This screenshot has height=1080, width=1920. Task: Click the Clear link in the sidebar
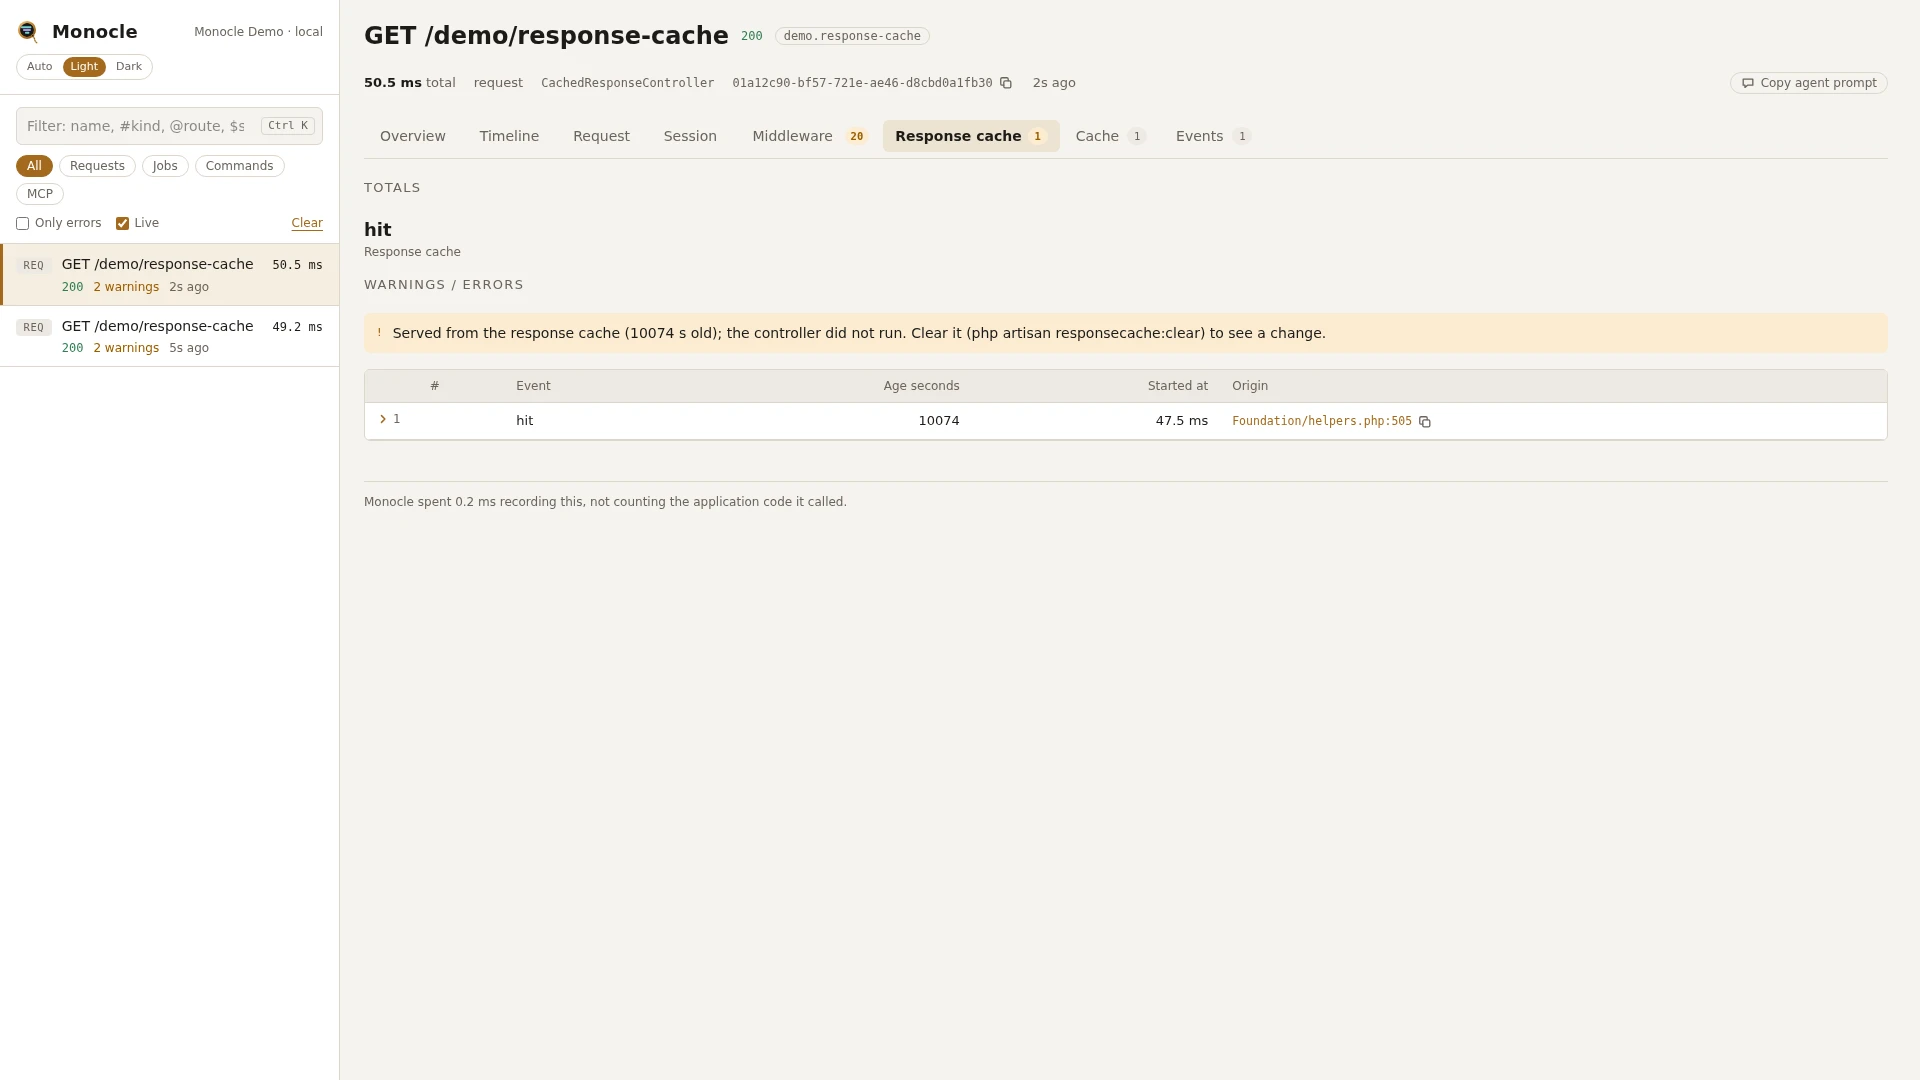pos(307,224)
